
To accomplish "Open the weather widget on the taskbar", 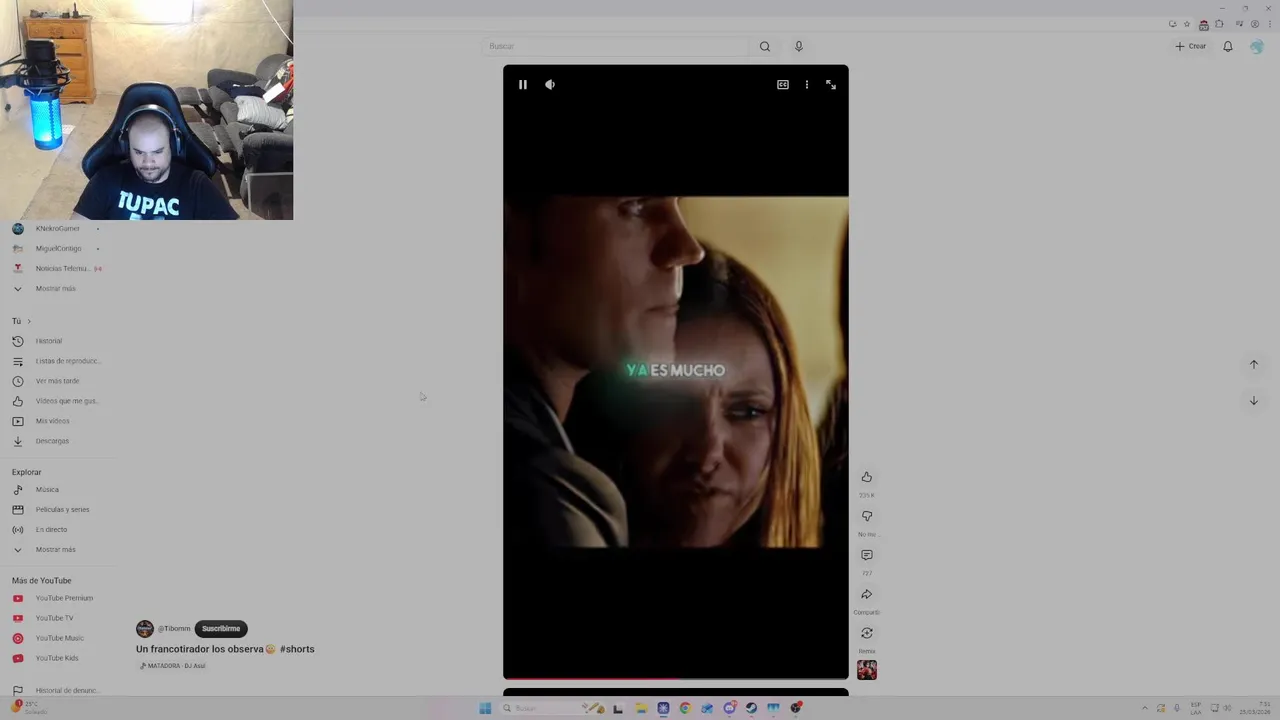I will coord(28,708).
